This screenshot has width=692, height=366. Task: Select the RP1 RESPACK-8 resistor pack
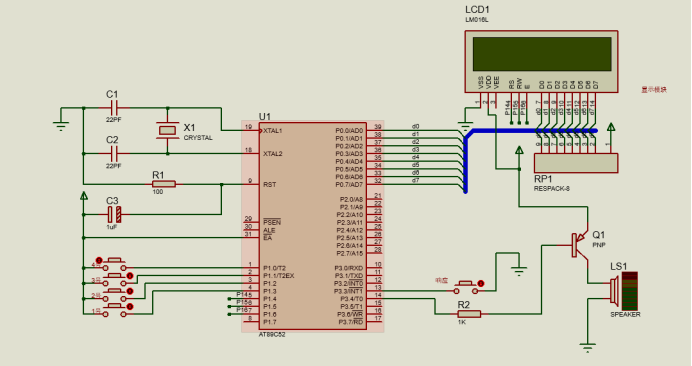[x=576, y=163]
